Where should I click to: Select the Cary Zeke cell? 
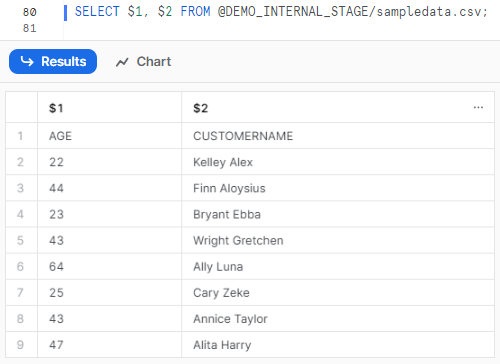(x=338, y=293)
